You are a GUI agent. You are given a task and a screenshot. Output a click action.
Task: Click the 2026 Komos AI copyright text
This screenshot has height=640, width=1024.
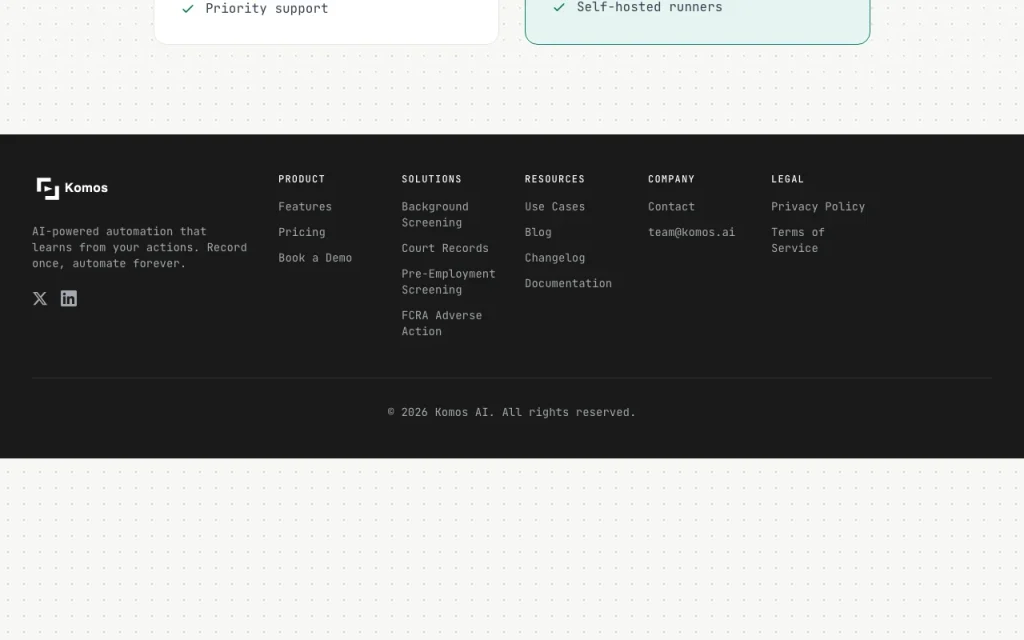(512, 412)
